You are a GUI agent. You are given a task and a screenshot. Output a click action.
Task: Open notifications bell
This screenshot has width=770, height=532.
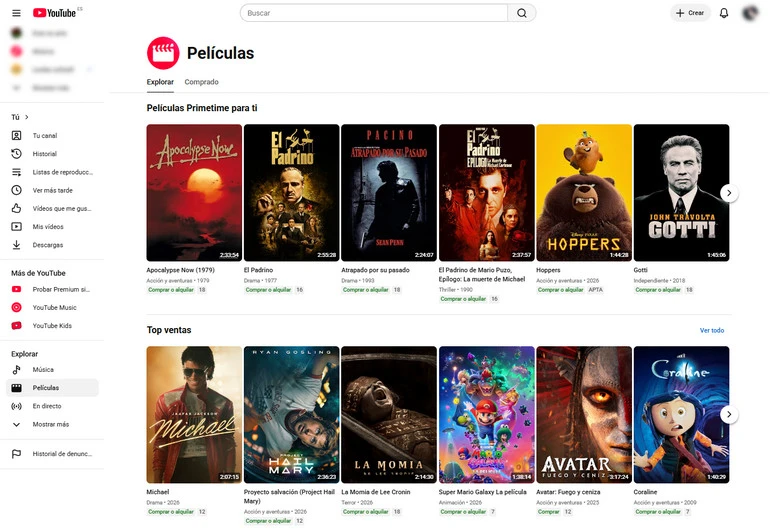[724, 13]
